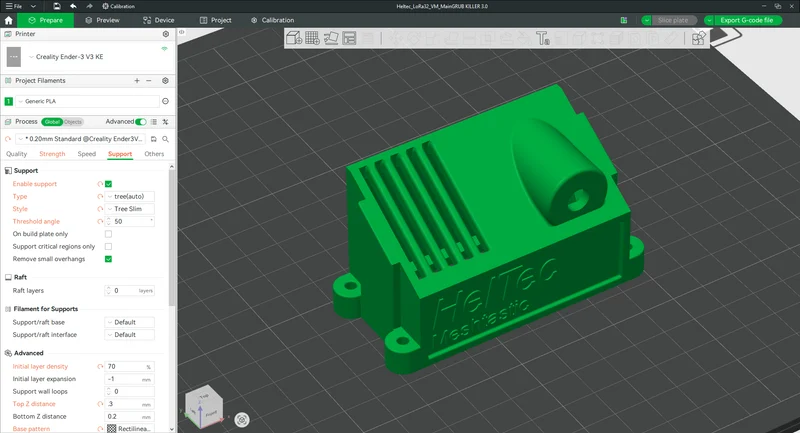This screenshot has height=433, width=800.
Task: Reset Initial layer density to default
Action: 100,366
